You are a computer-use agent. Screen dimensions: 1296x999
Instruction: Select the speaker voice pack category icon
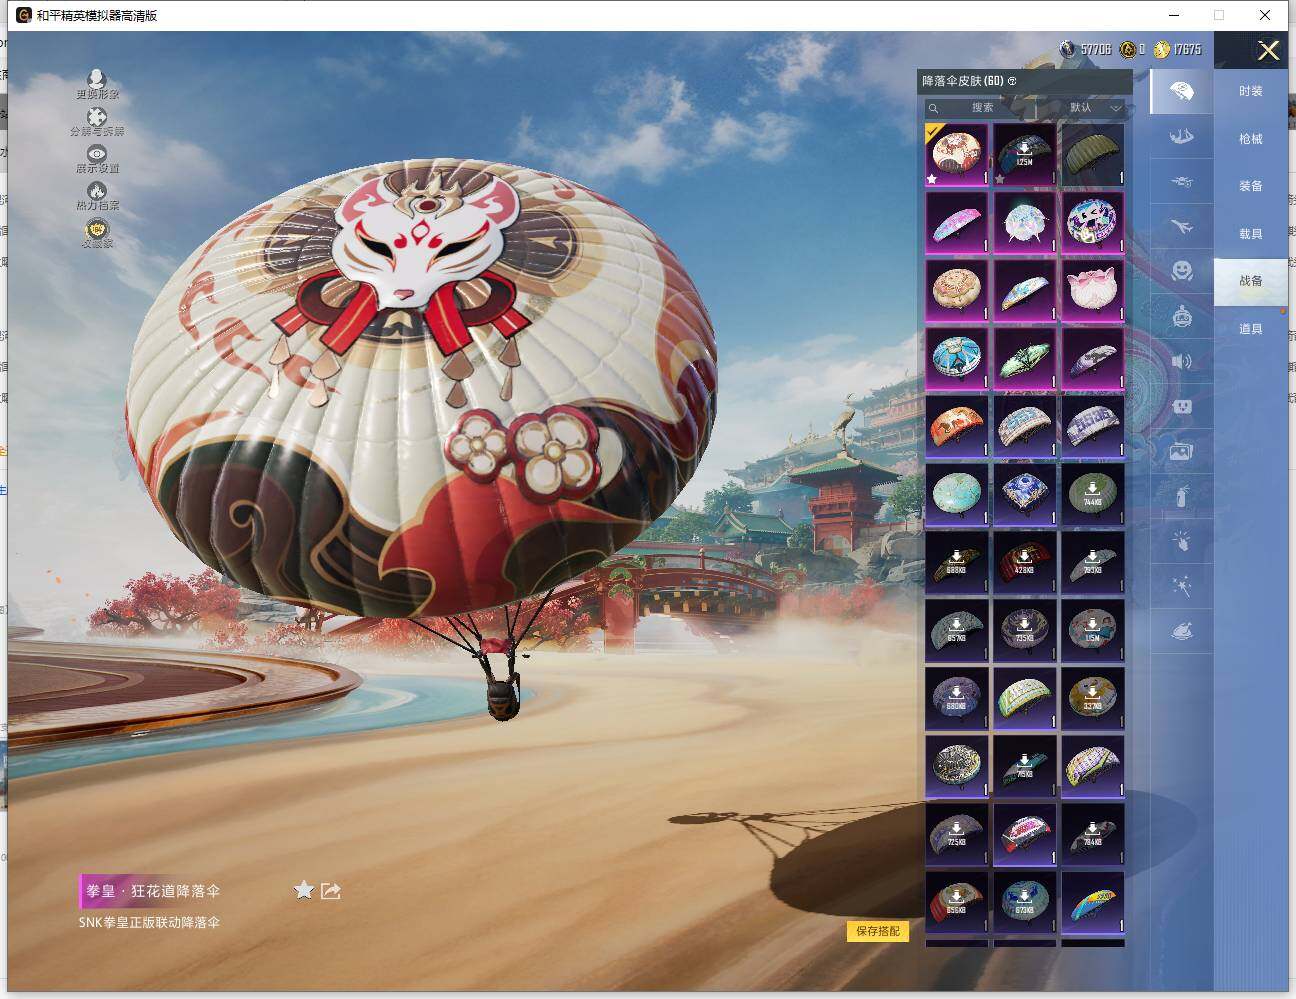1181,361
